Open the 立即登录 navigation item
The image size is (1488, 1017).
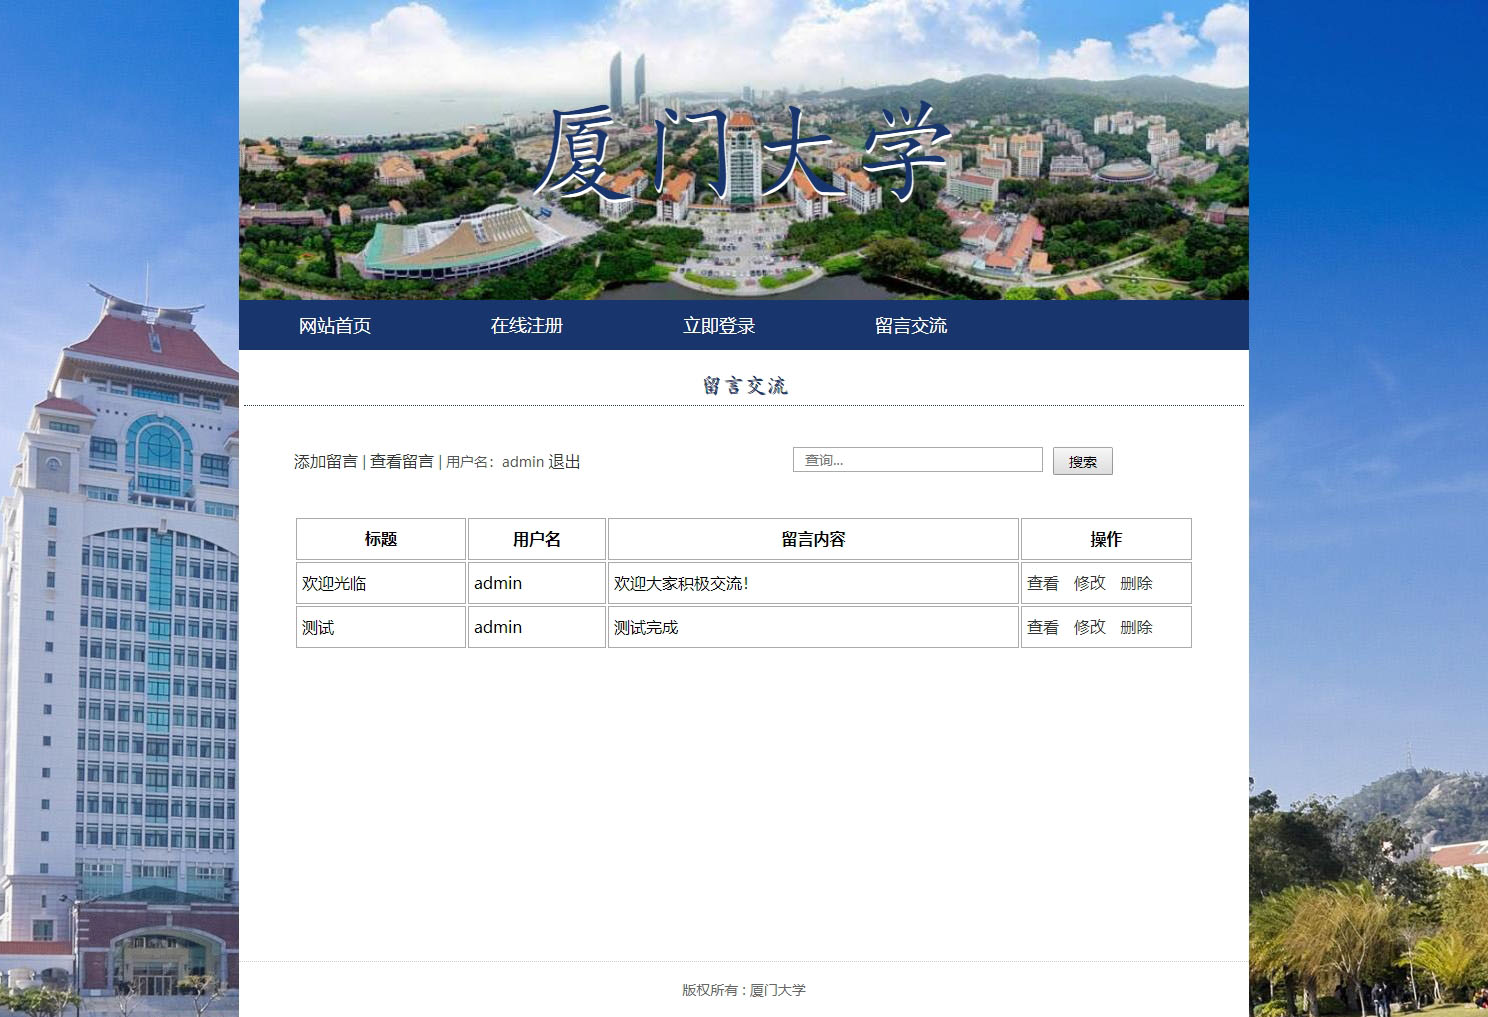coord(719,325)
